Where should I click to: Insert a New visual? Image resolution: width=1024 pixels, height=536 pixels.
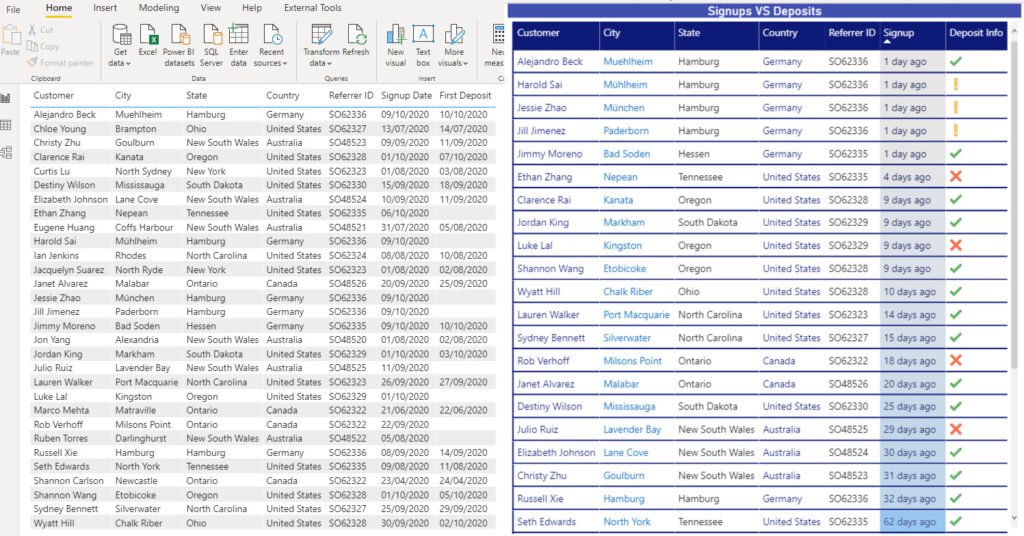(396, 35)
